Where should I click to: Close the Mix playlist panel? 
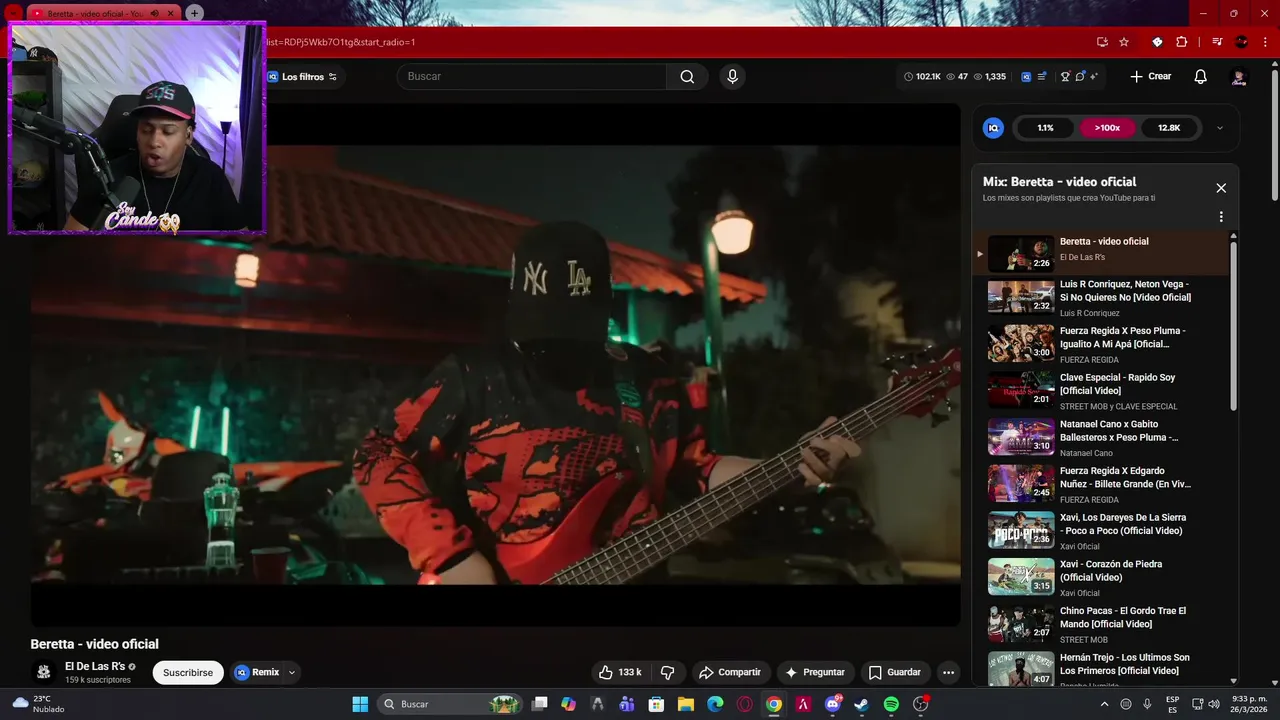pyautogui.click(x=1221, y=188)
